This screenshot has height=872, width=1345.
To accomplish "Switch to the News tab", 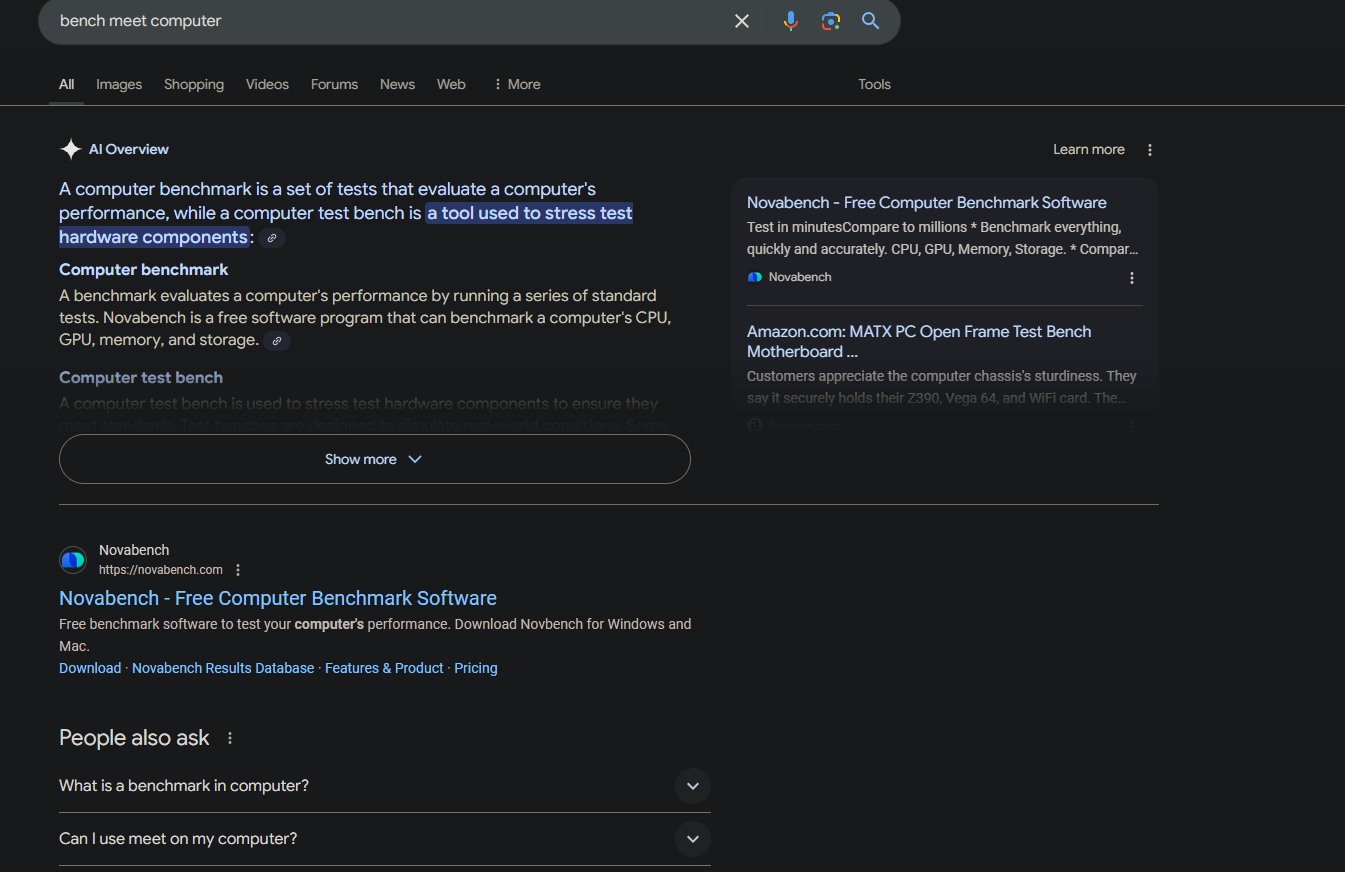I will [397, 84].
